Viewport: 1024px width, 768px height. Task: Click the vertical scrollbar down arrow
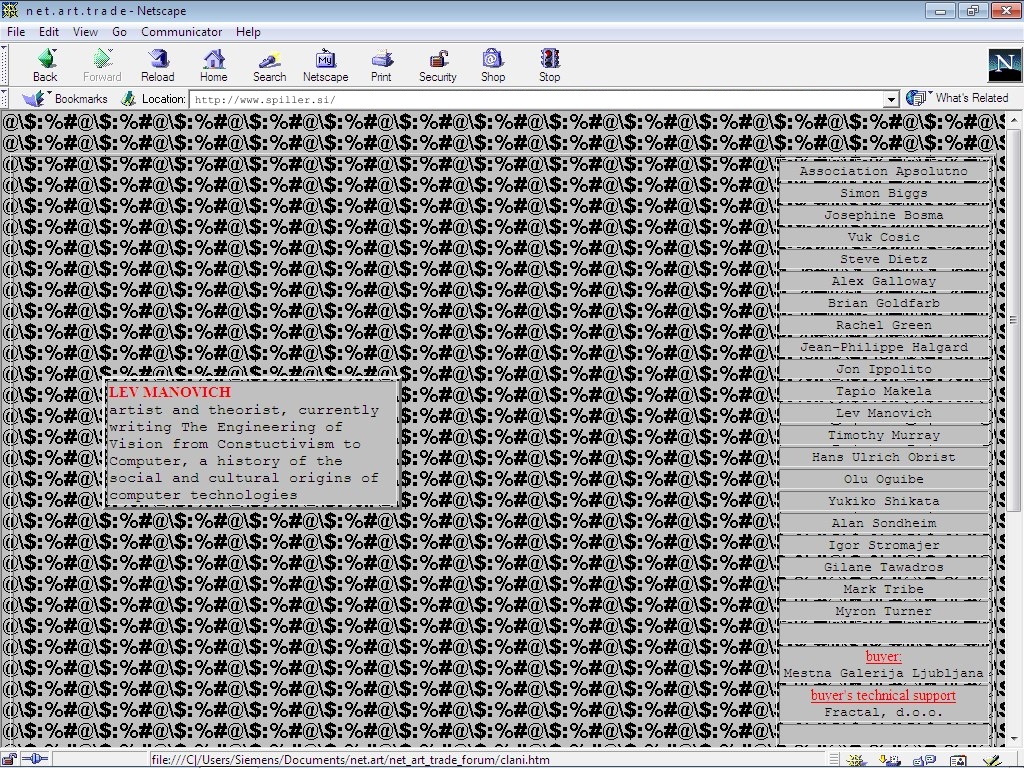click(1013, 739)
